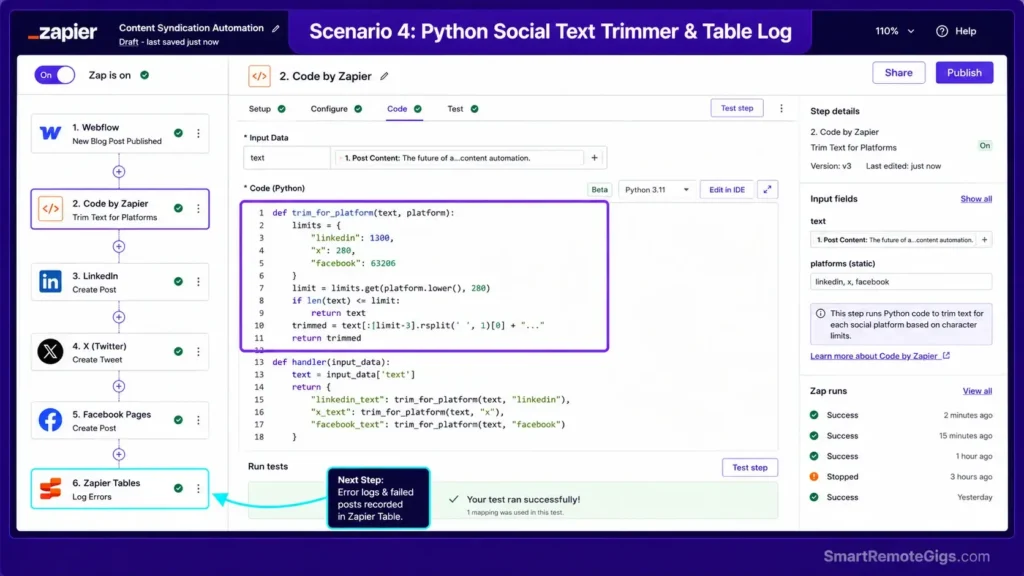Publish the zap
The width and height of the screenshot is (1024, 576).
964,73
